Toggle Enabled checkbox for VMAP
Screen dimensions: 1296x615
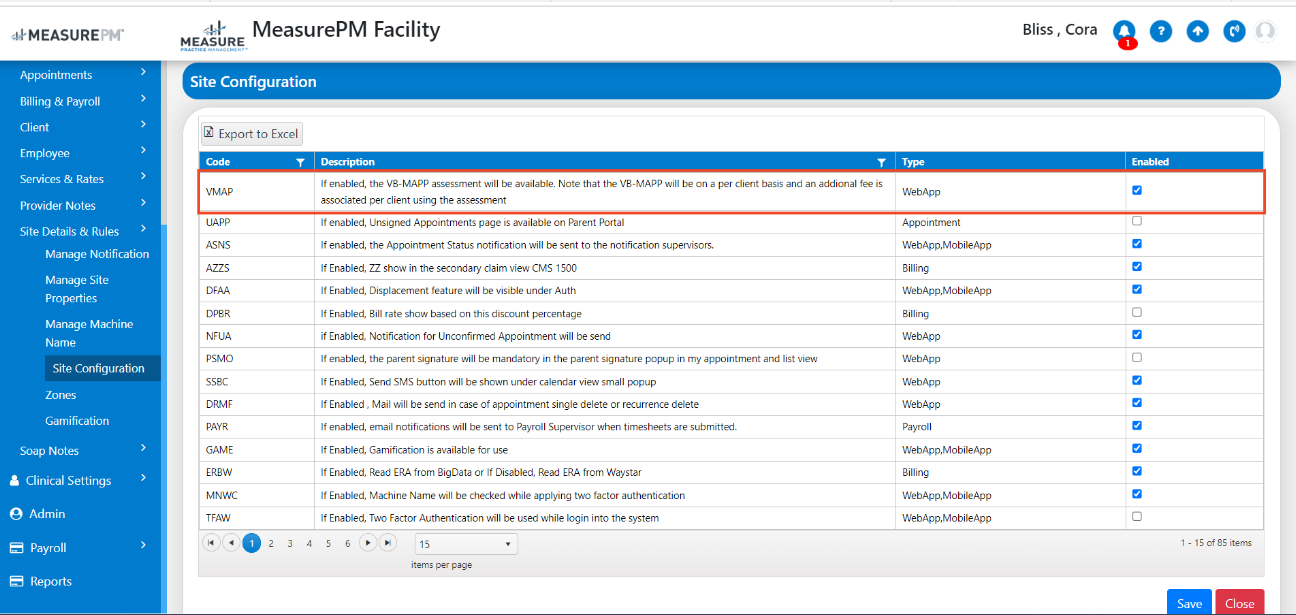click(1137, 190)
